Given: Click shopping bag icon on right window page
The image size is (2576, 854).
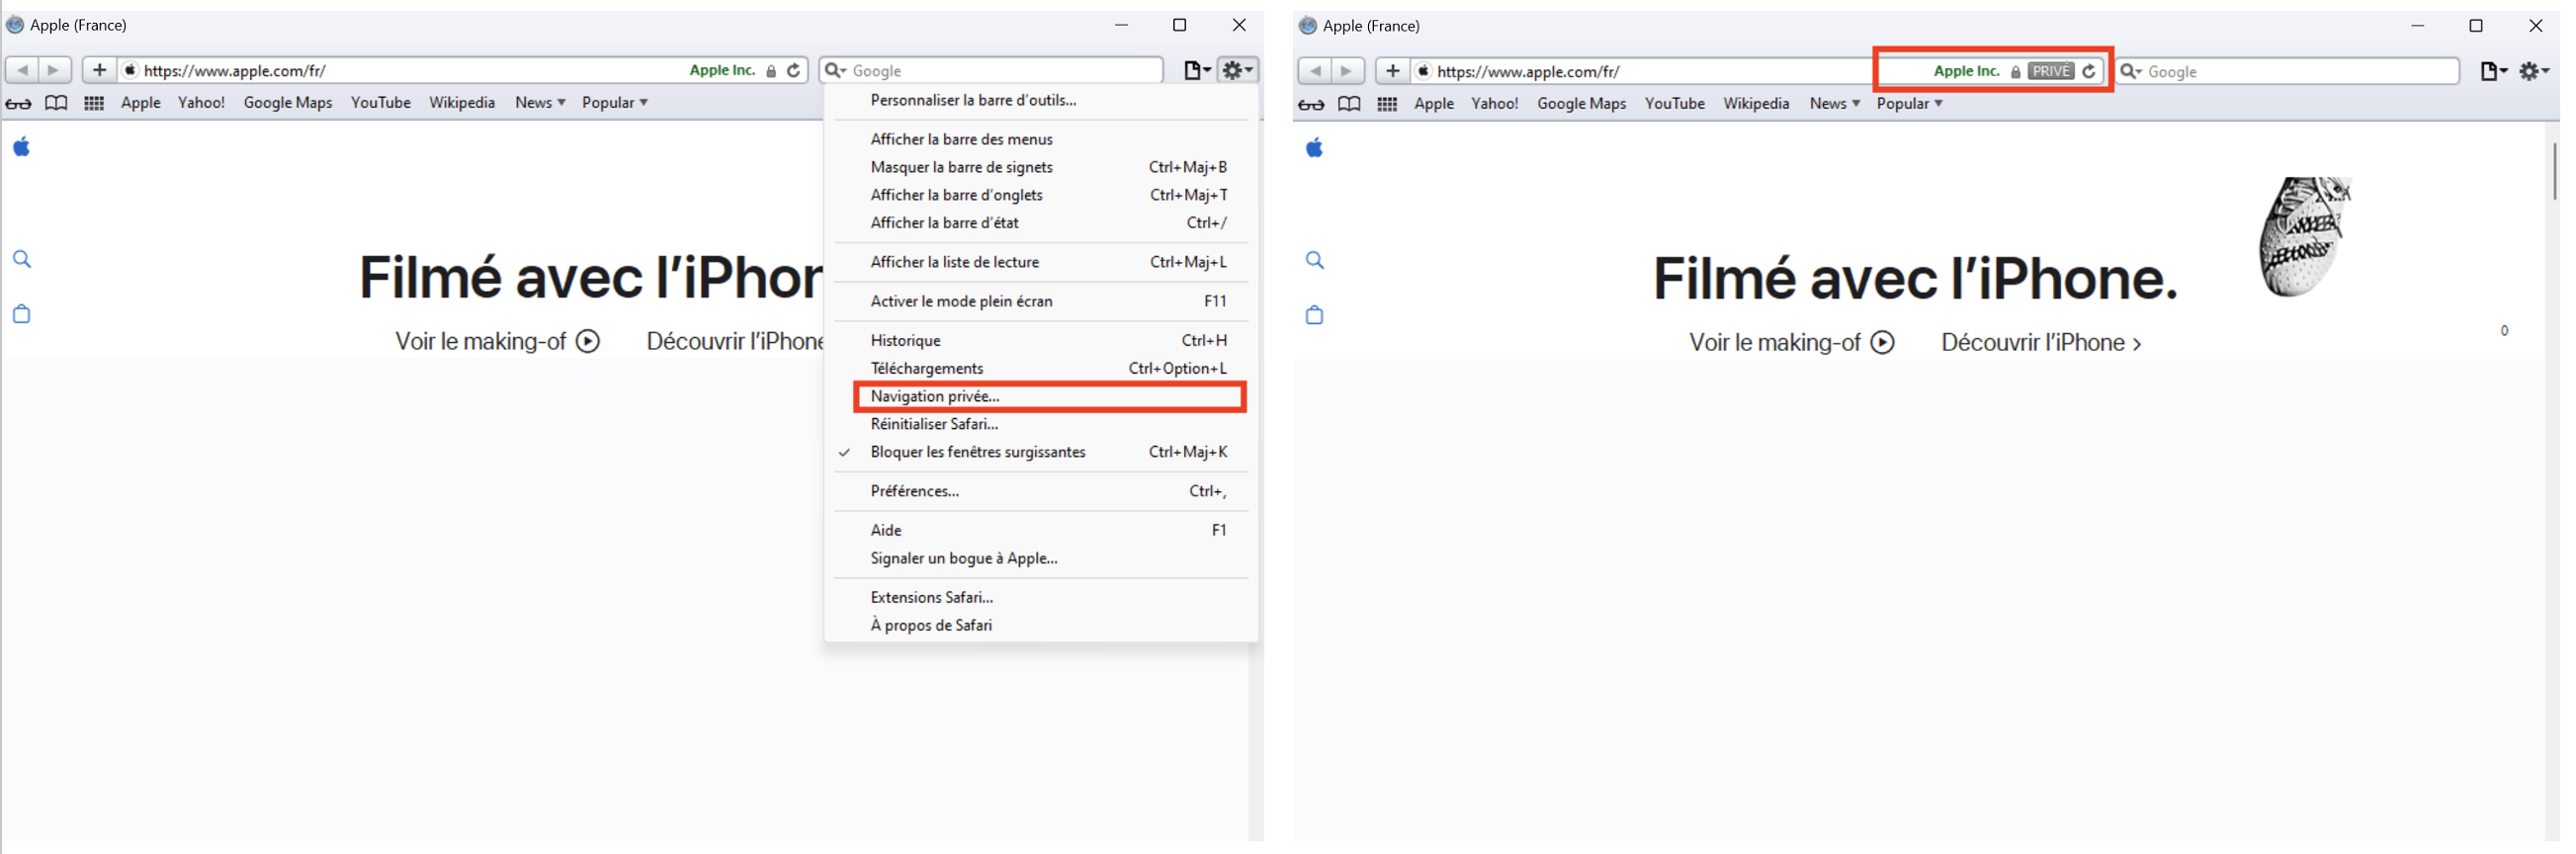Looking at the screenshot, I should (x=1315, y=315).
